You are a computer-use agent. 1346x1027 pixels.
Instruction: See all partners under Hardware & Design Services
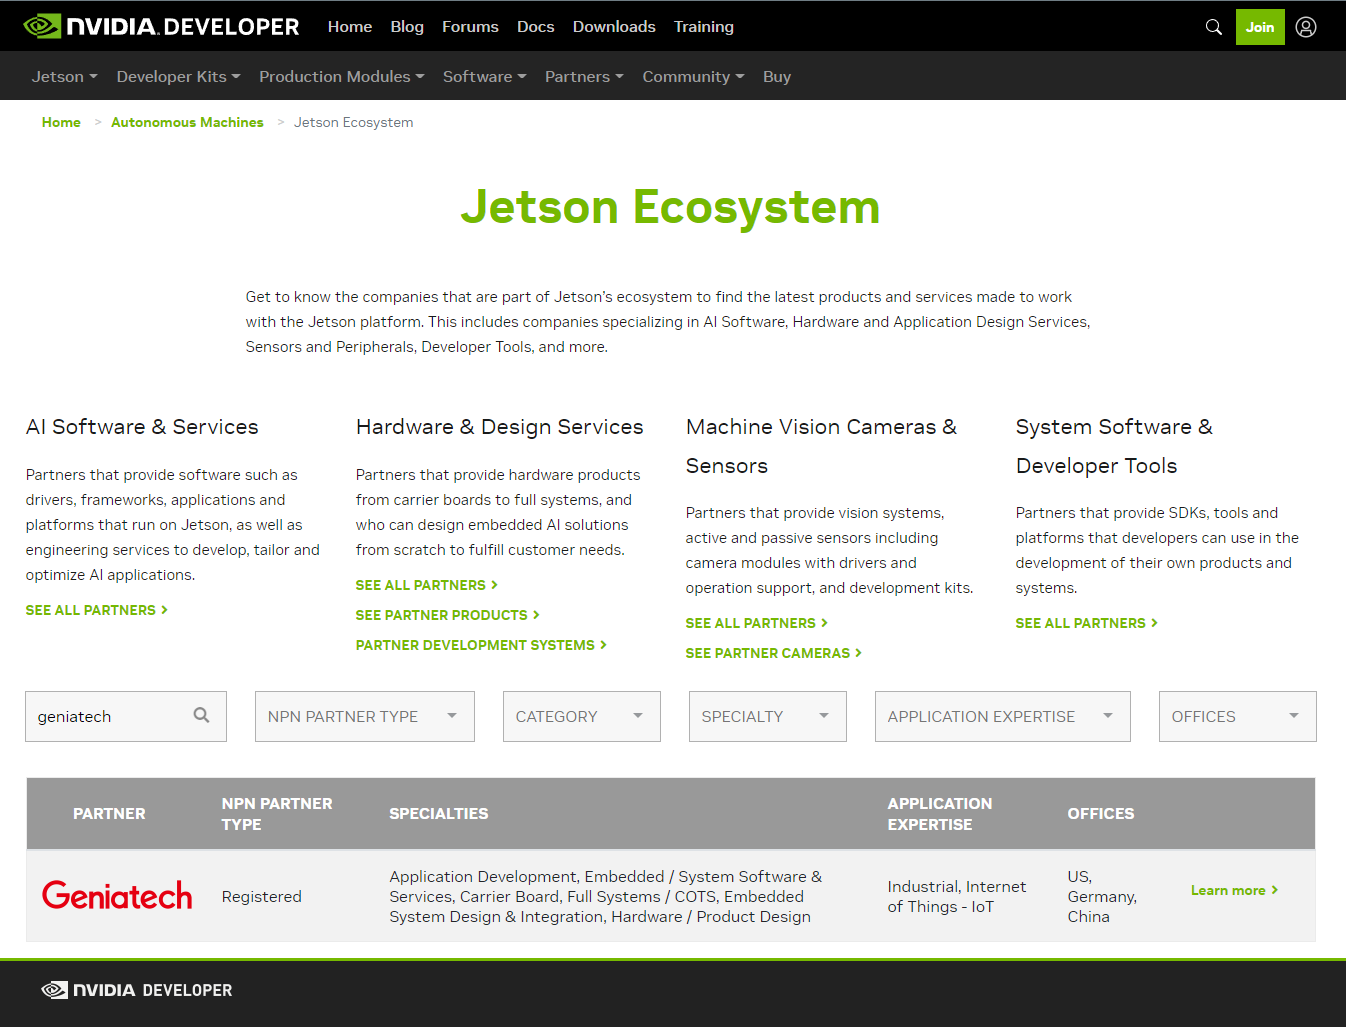(x=427, y=585)
